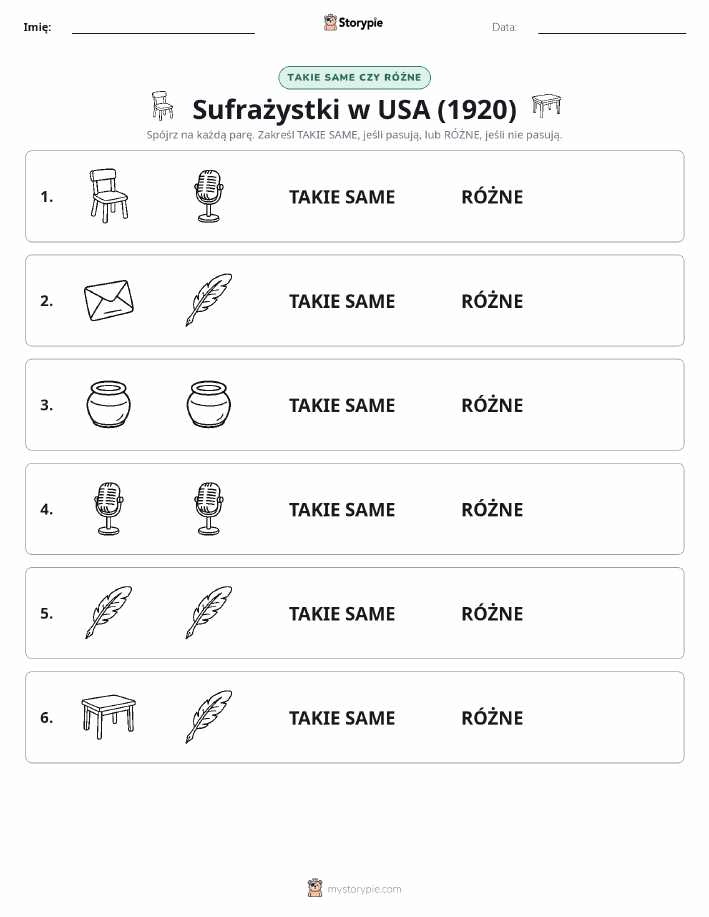Click the microphone icon in row 1
The width and height of the screenshot is (709, 917).
tap(209, 196)
